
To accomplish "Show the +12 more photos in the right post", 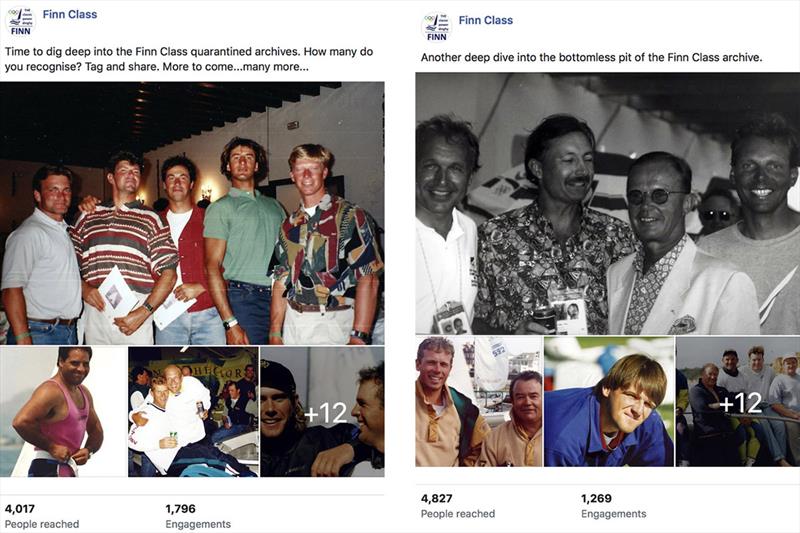I will [x=738, y=402].
